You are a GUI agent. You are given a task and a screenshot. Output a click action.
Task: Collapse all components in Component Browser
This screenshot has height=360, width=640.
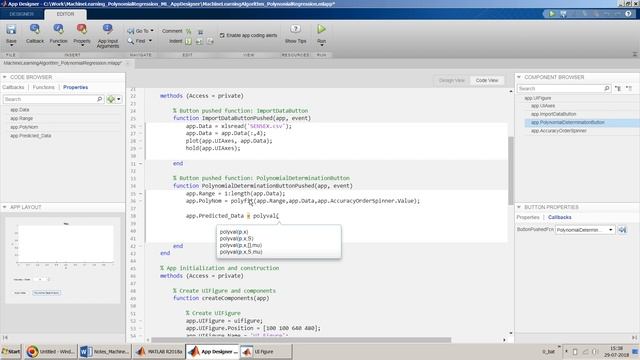629,88
